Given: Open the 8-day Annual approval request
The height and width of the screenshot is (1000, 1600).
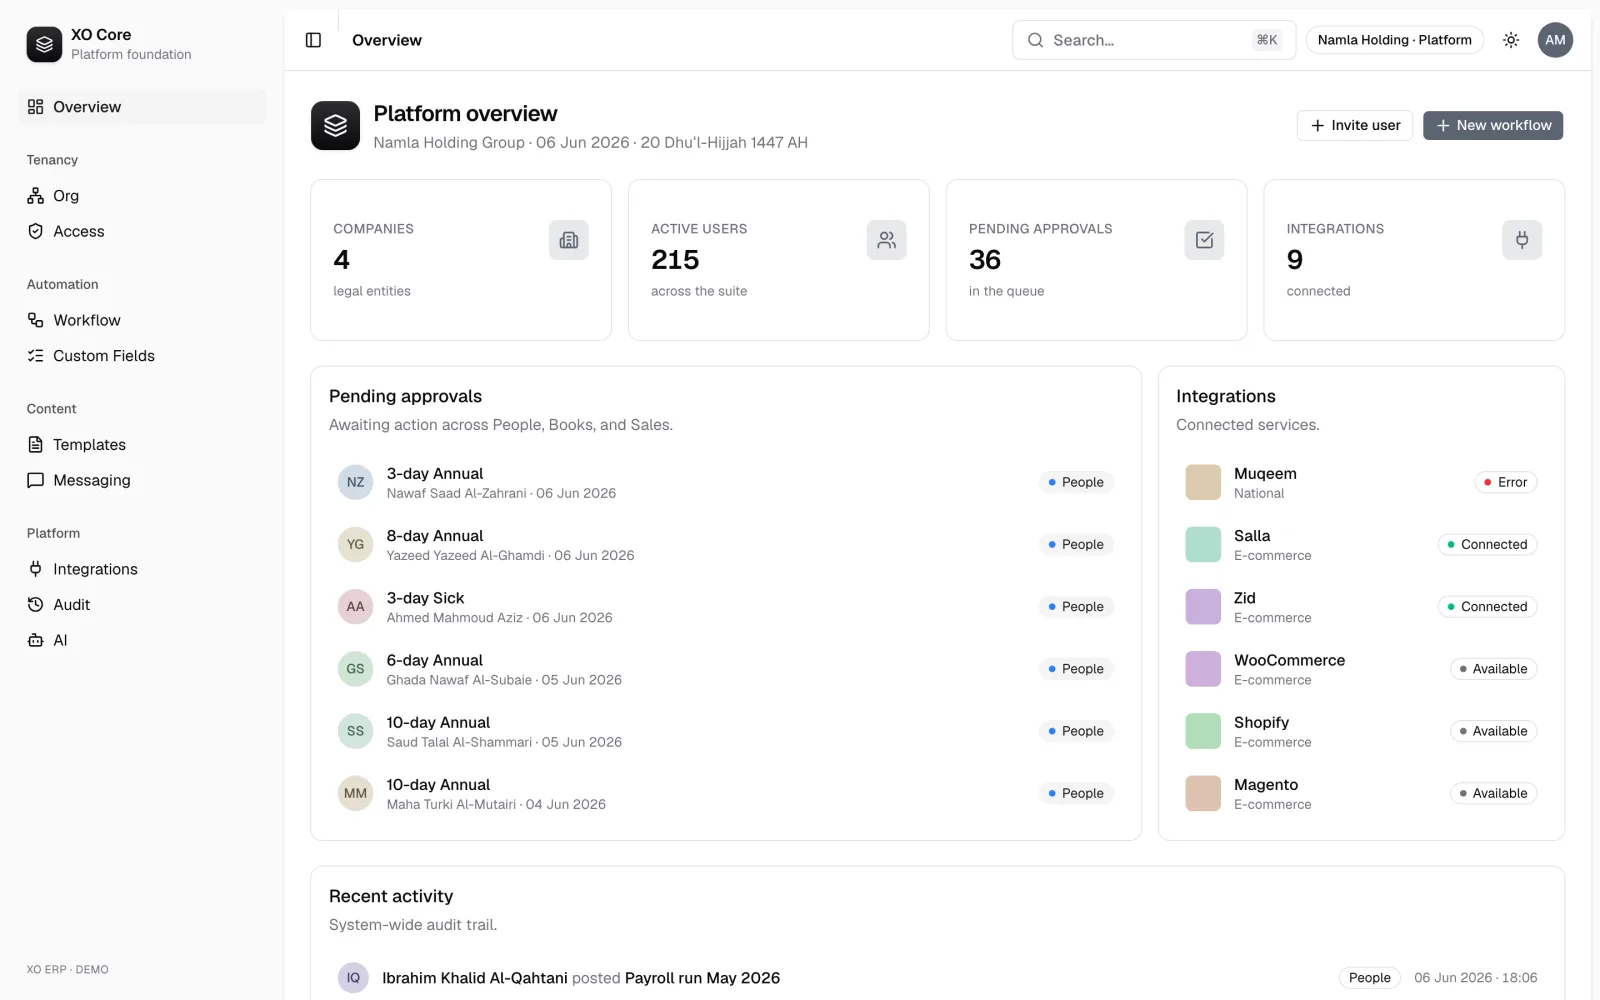Looking at the screenshot, I should point(726,544).
